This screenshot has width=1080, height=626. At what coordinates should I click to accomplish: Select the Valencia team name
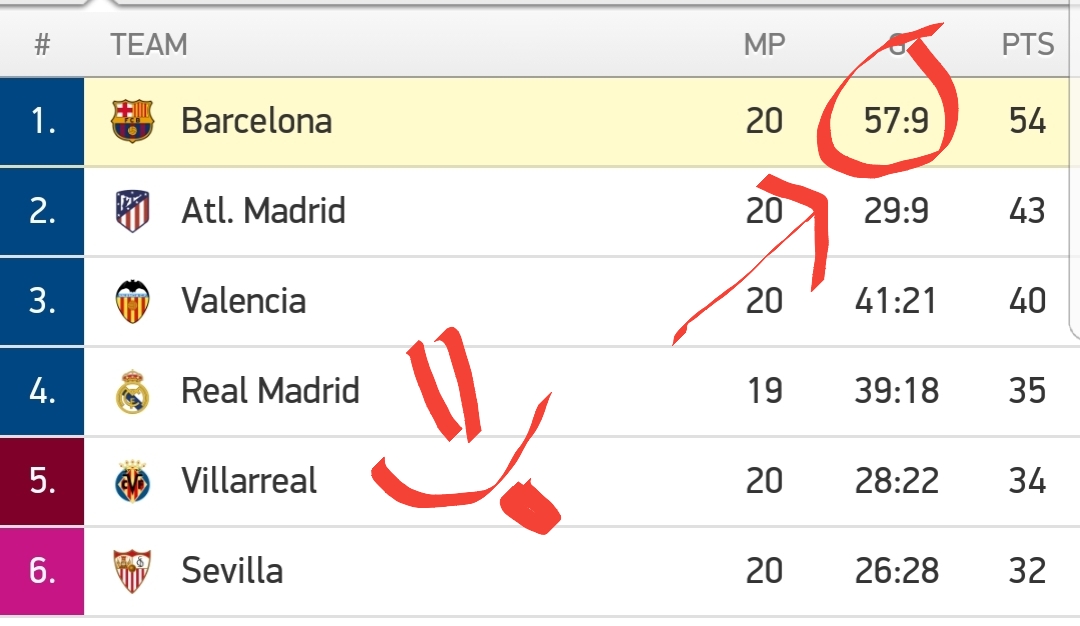click(x=243, y=301)
